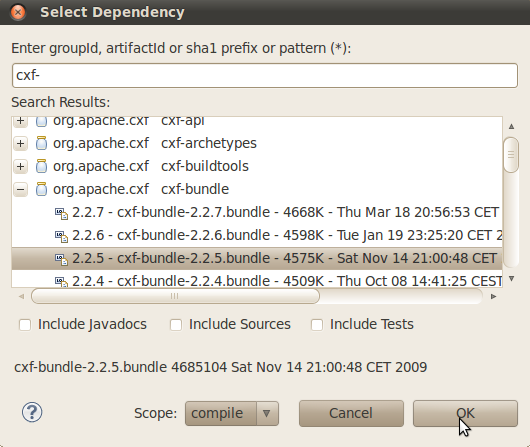Select the 2.2.7 cxf-bundle-2.2.7.bundle row
530x447 pixels.
coord(257,212)
